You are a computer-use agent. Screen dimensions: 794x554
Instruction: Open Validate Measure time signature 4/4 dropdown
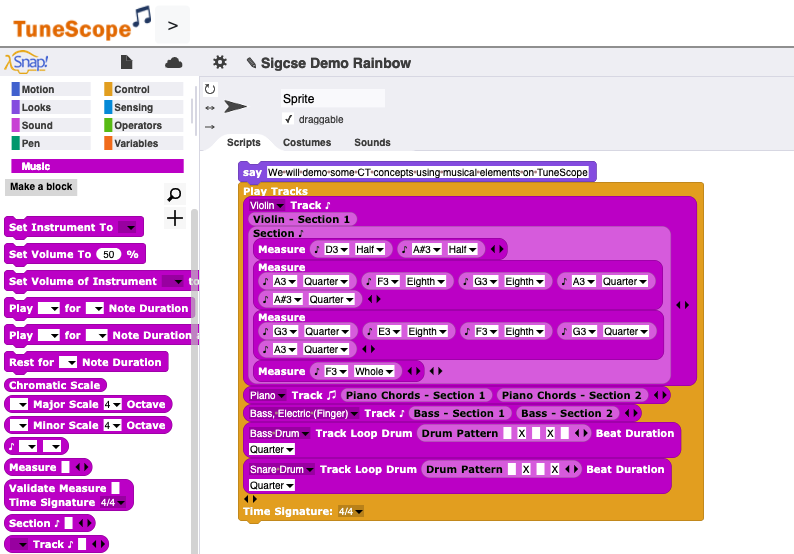point(112,503)
